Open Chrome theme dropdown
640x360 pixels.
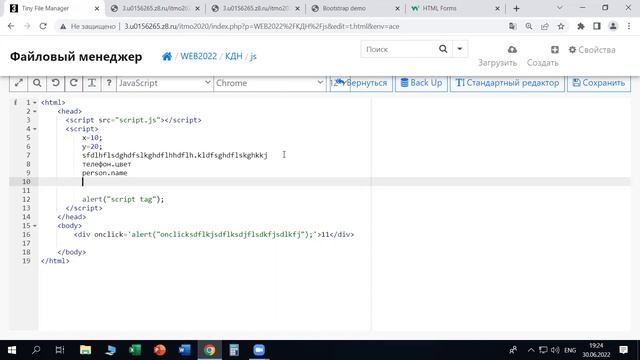[269, 83]
